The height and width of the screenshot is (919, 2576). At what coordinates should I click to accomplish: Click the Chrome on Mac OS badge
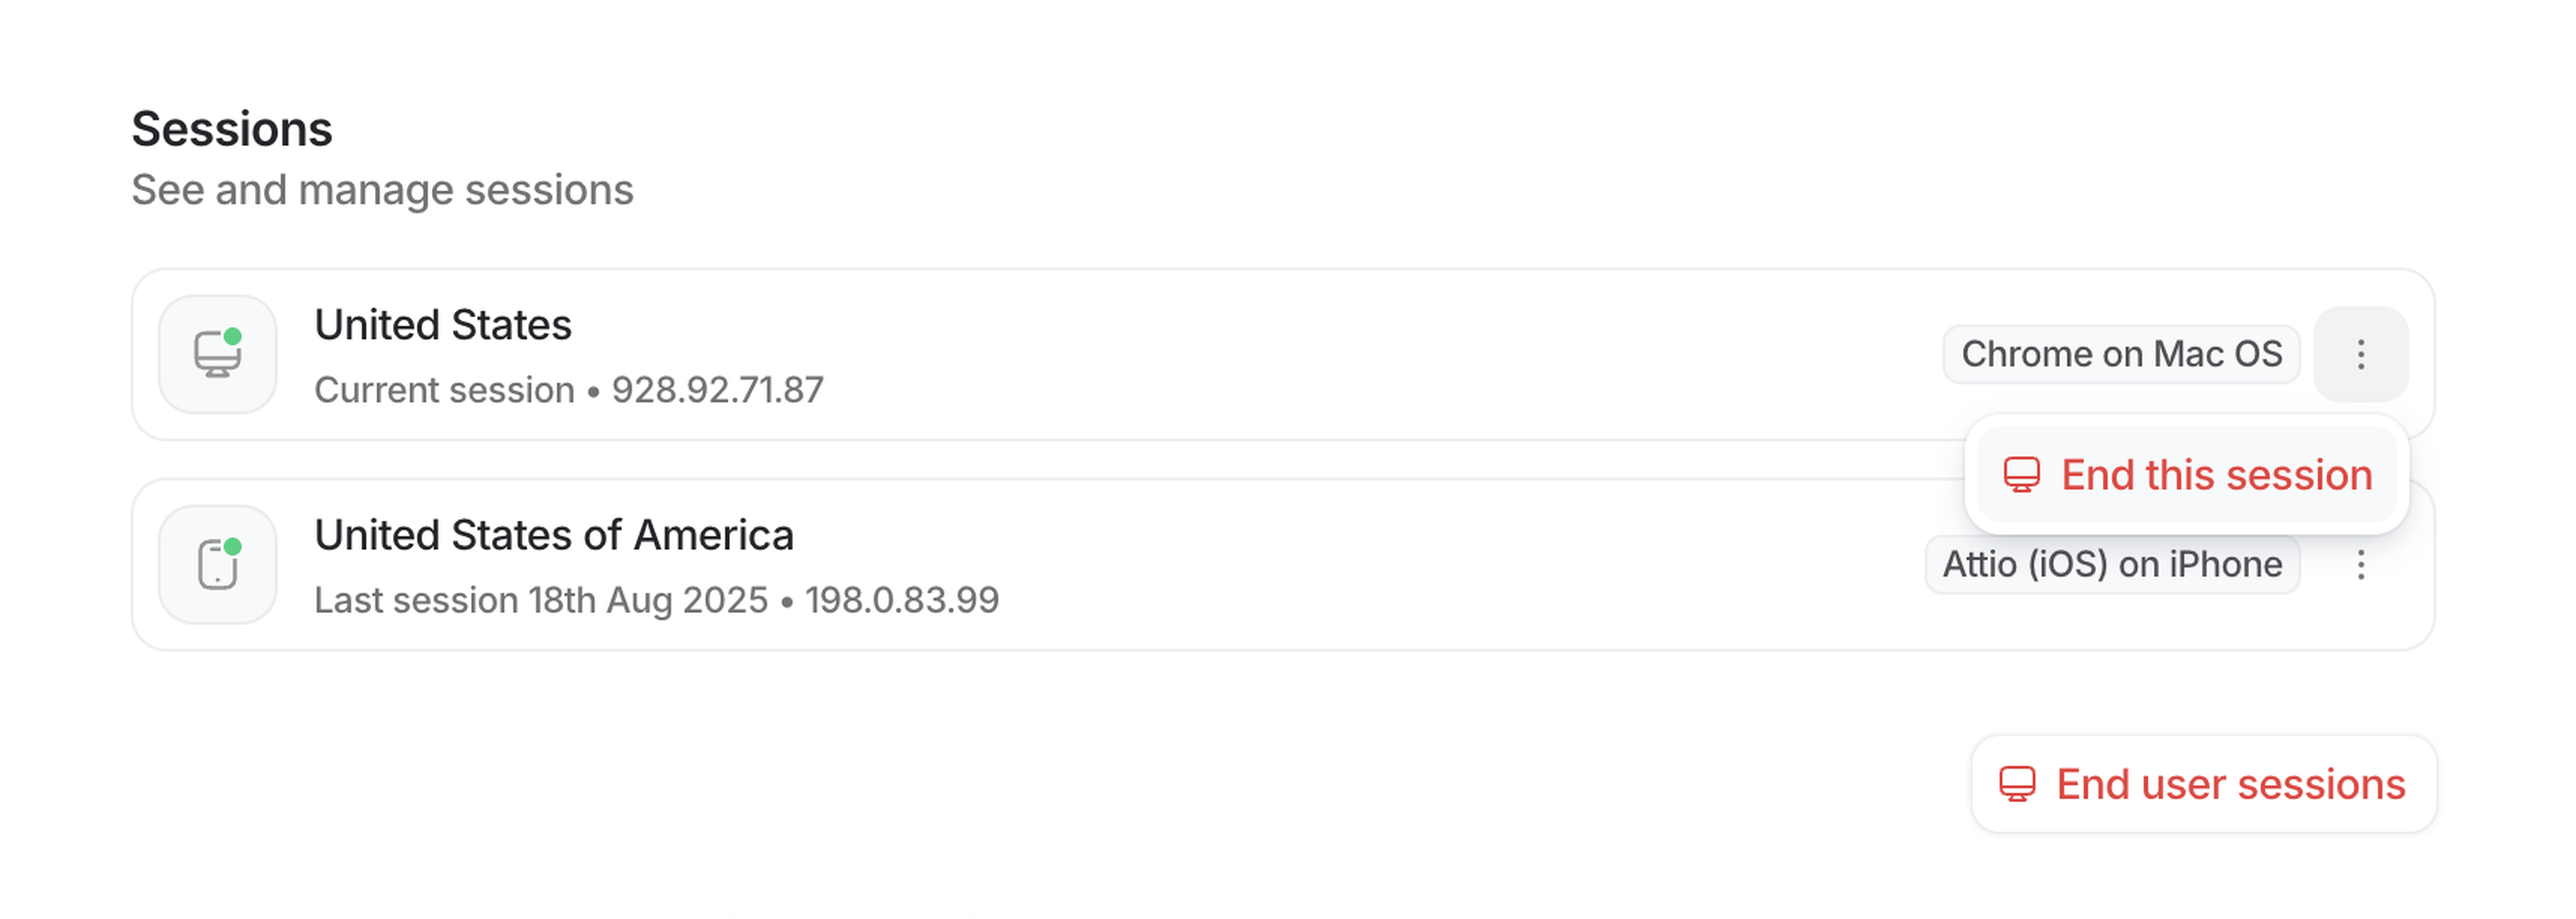click(x=2121, y=354)
